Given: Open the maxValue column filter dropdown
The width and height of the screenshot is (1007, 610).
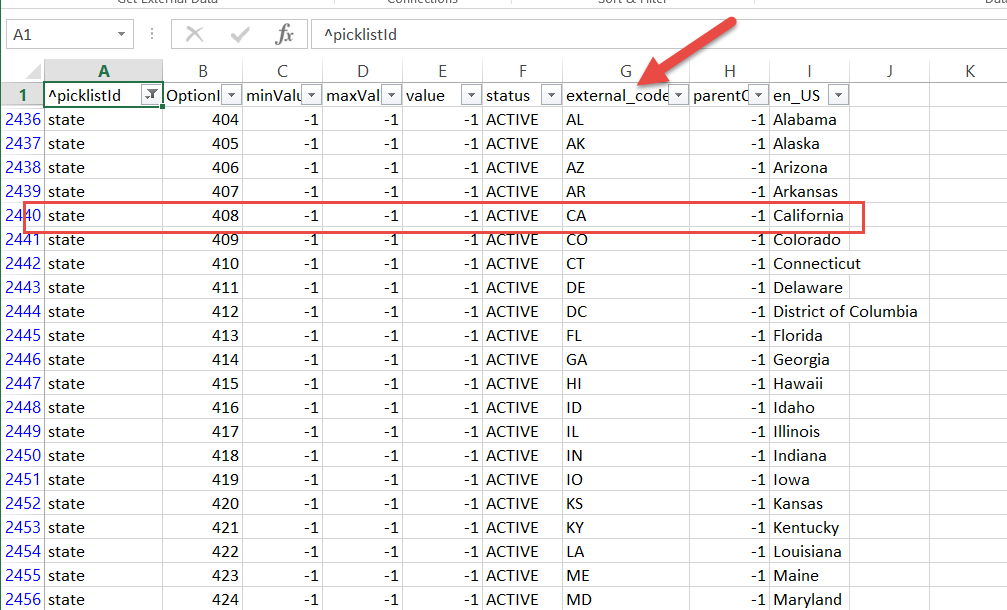Looking at the screenshot, I should point(391,95).
